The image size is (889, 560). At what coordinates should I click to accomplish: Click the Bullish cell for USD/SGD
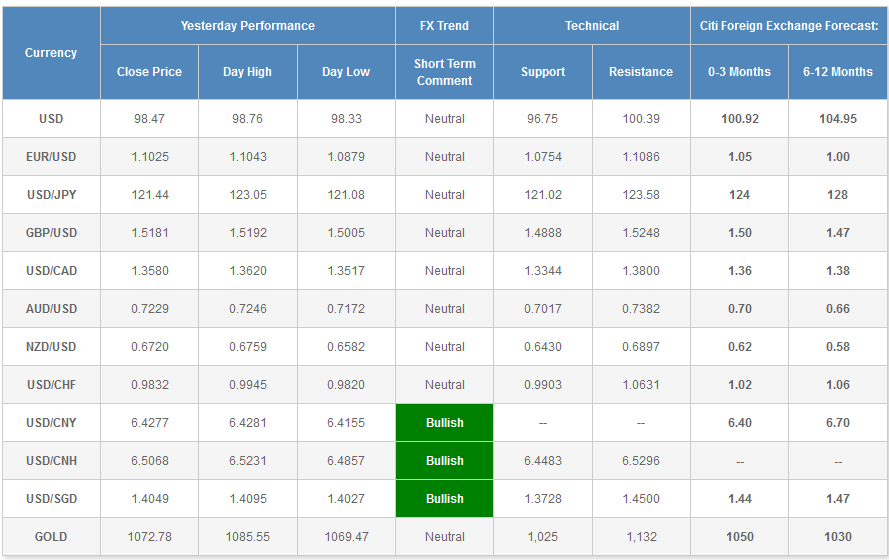(x=445, y=499)
